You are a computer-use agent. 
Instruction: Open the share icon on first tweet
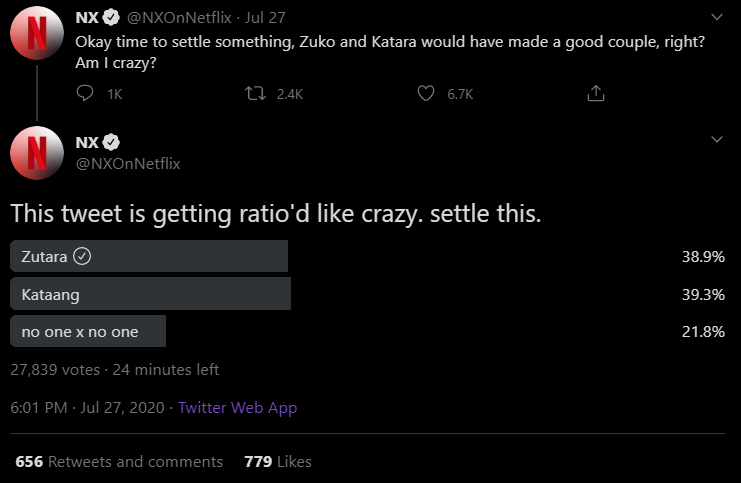596,93
